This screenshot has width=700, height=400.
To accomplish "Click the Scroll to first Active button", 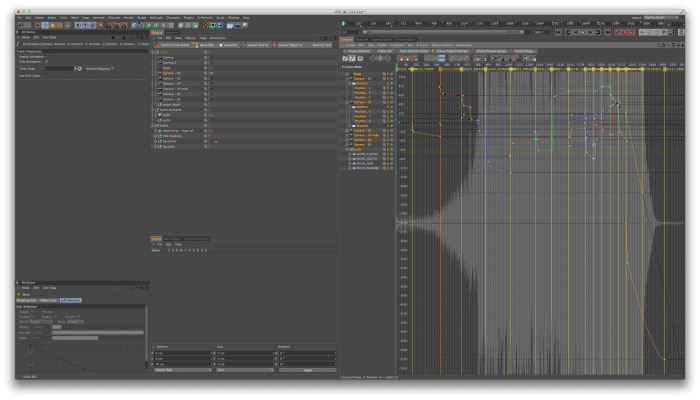I will pos(172,45).
